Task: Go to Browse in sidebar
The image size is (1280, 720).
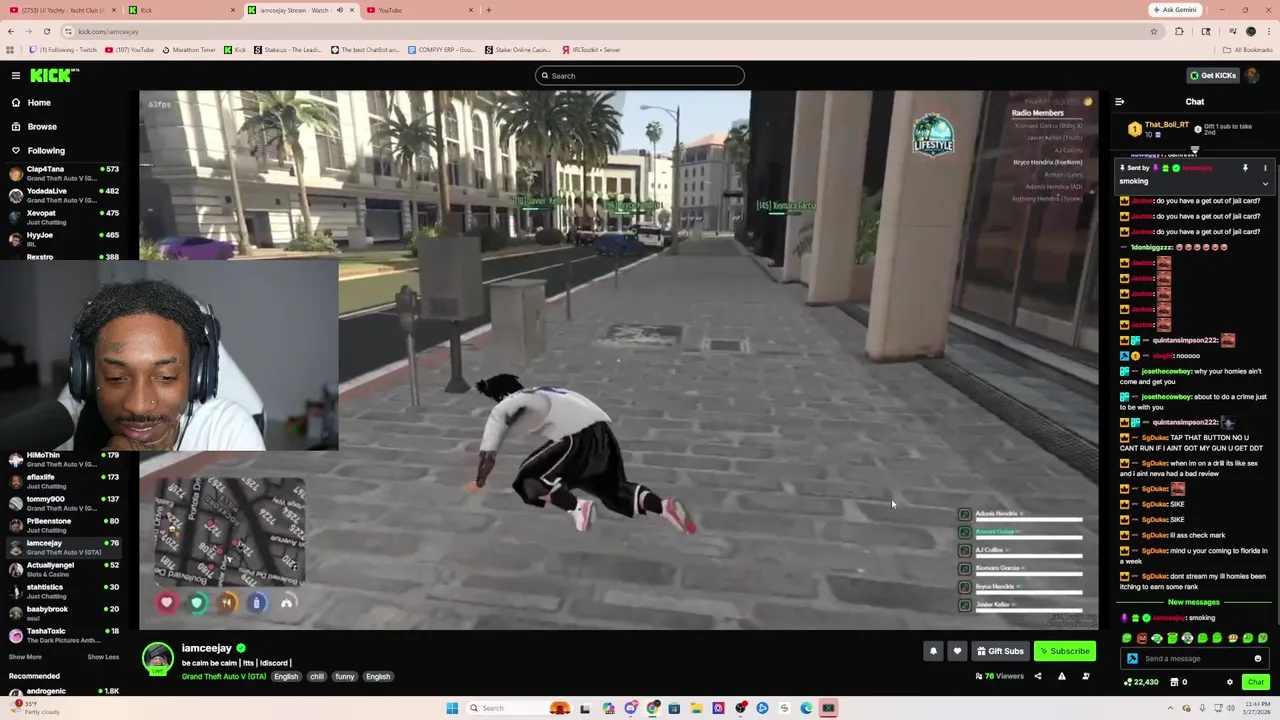Action: tap(42, 127)
